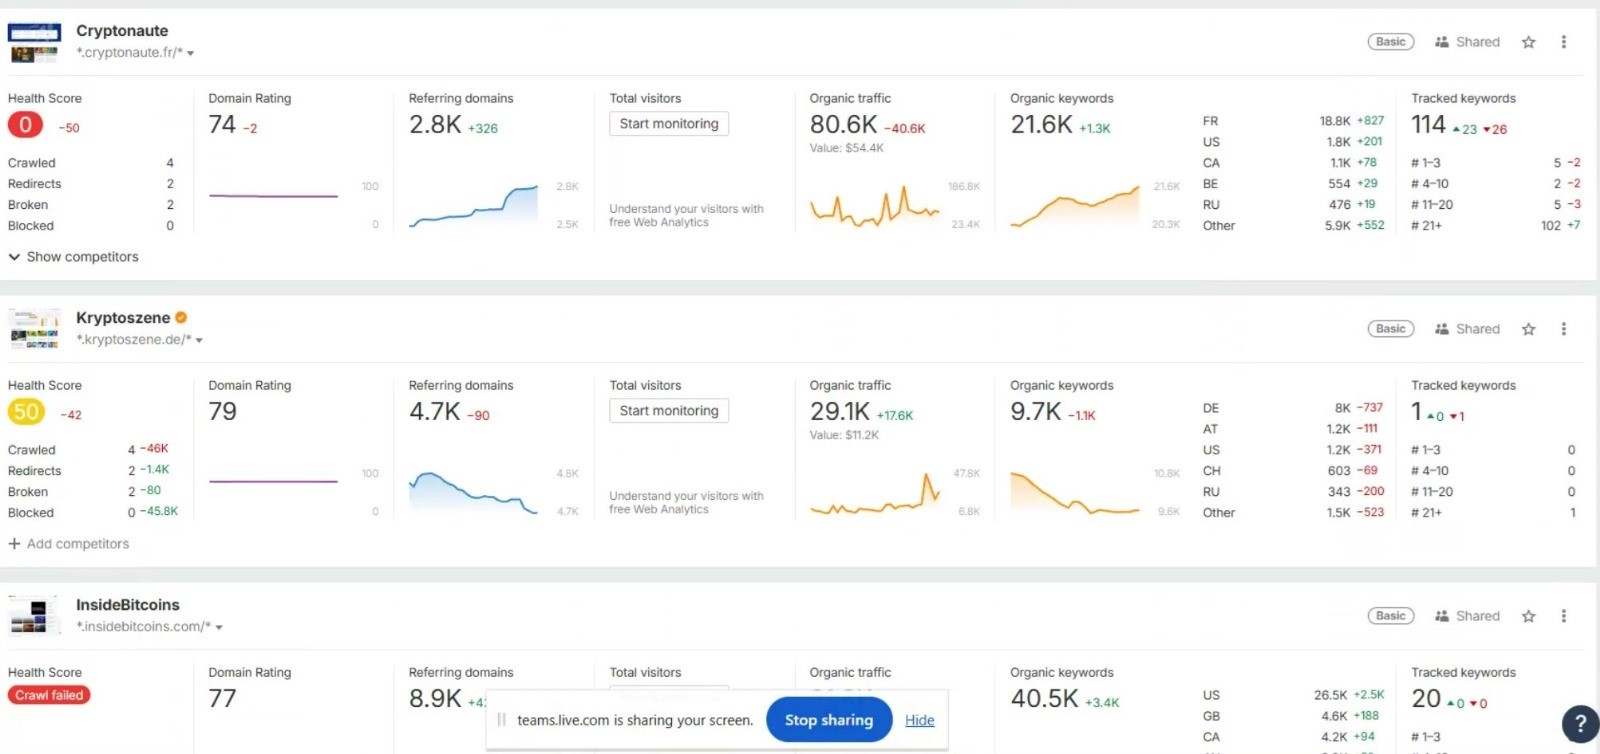The width and height of the screenshot is (1600, 754).
Task: Click Kryptoszene organic keywords chart
Action: 1075,493
